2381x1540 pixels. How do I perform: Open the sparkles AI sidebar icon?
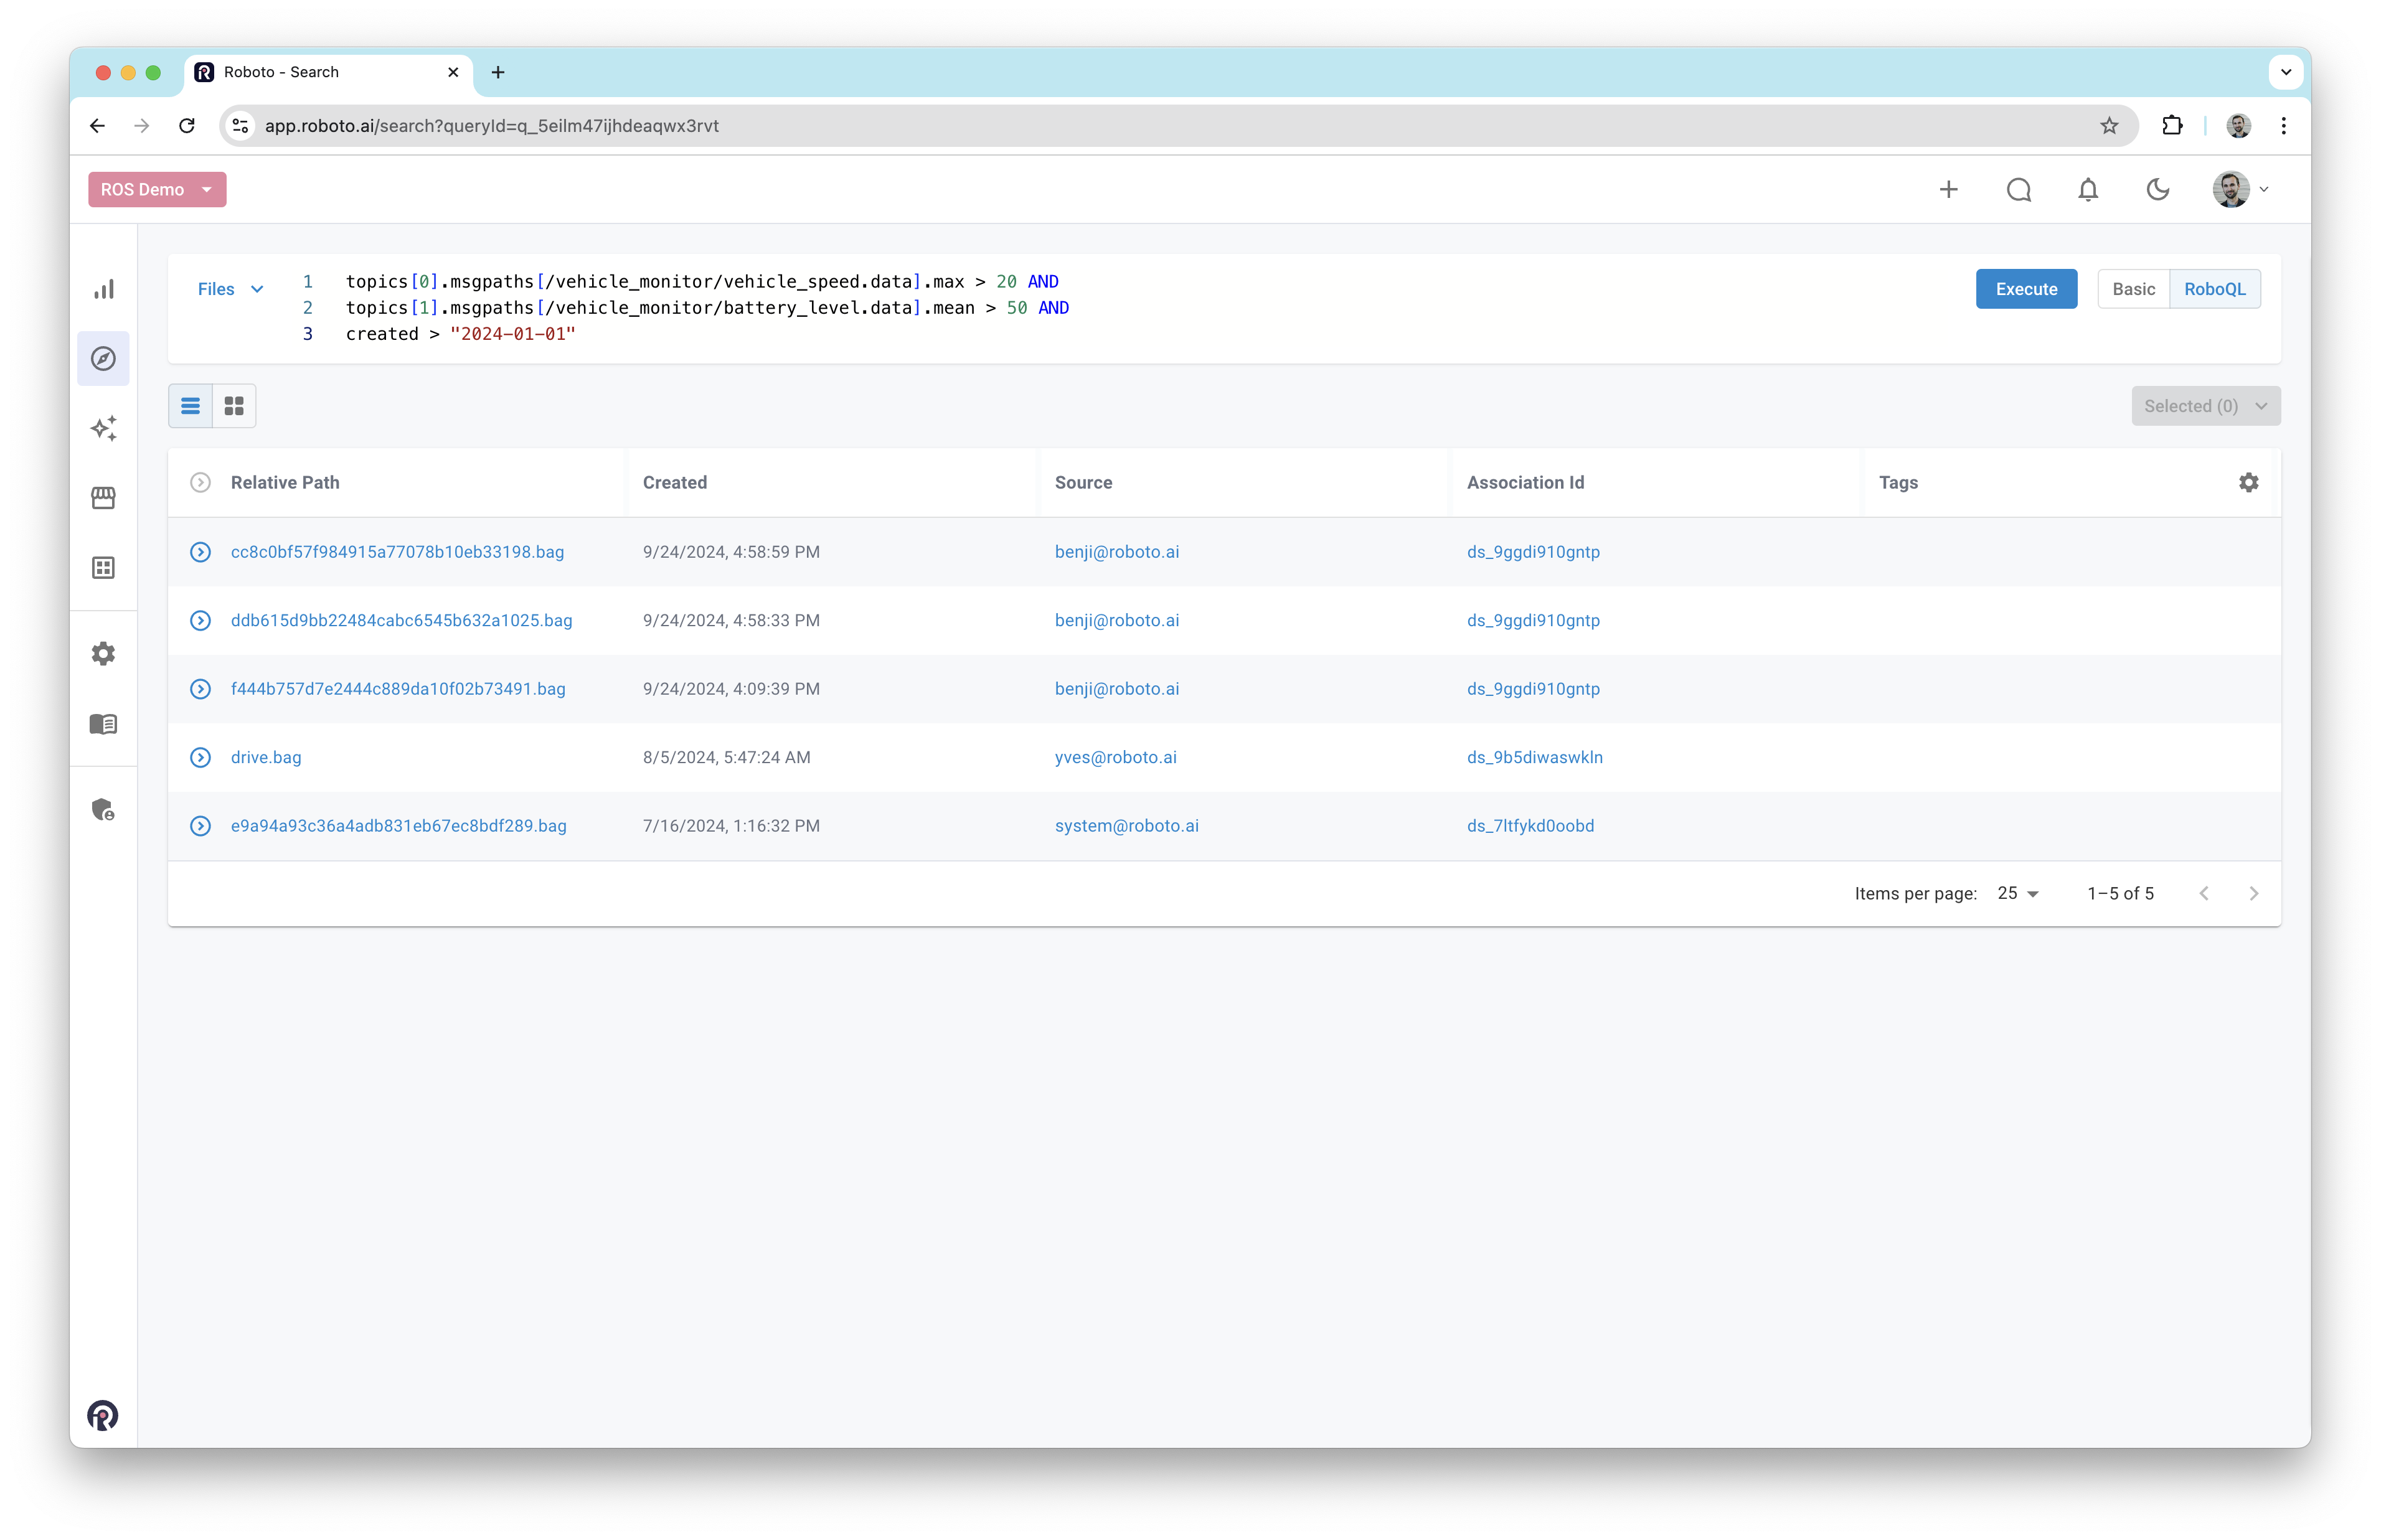(x=103, y=428)
